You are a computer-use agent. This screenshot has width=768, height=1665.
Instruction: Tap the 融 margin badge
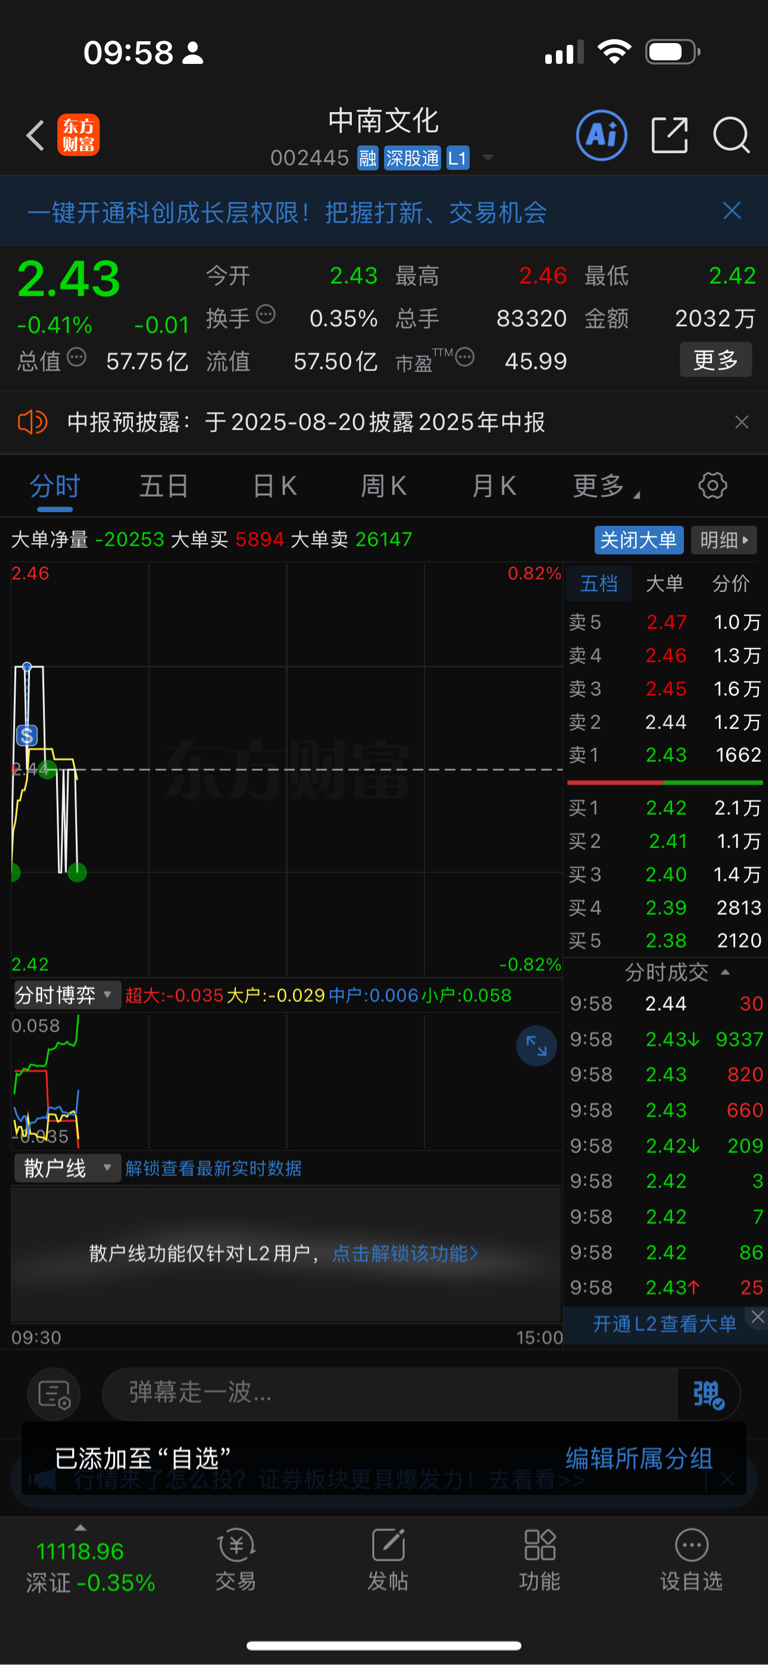coord(368,158)
